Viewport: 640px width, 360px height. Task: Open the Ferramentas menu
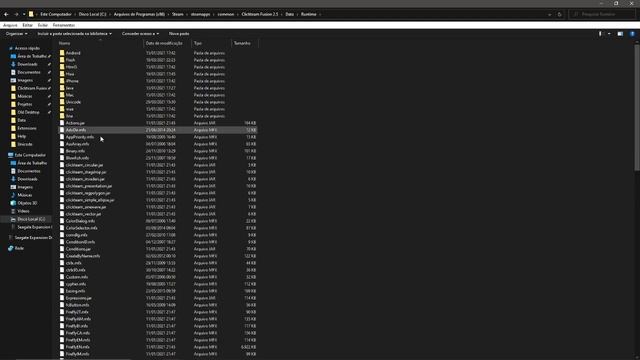pyautogui.click(x=64, y=25)
